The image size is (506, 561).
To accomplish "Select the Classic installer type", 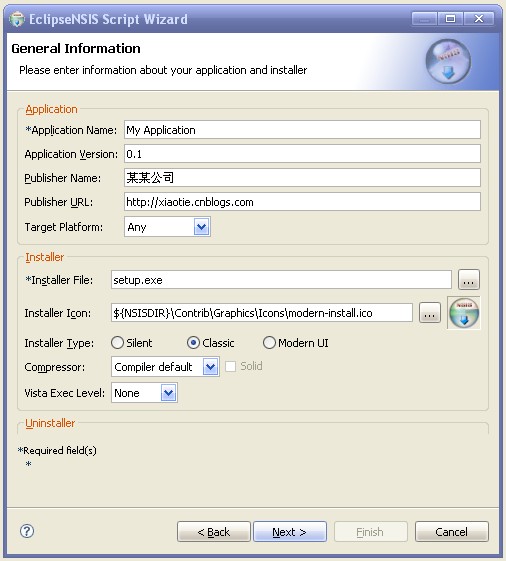I will coord(210,343).
